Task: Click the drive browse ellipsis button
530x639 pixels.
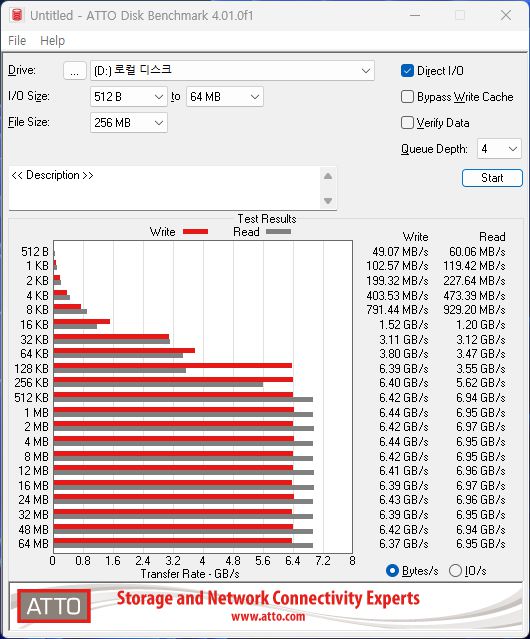Action: coord(75,71)
